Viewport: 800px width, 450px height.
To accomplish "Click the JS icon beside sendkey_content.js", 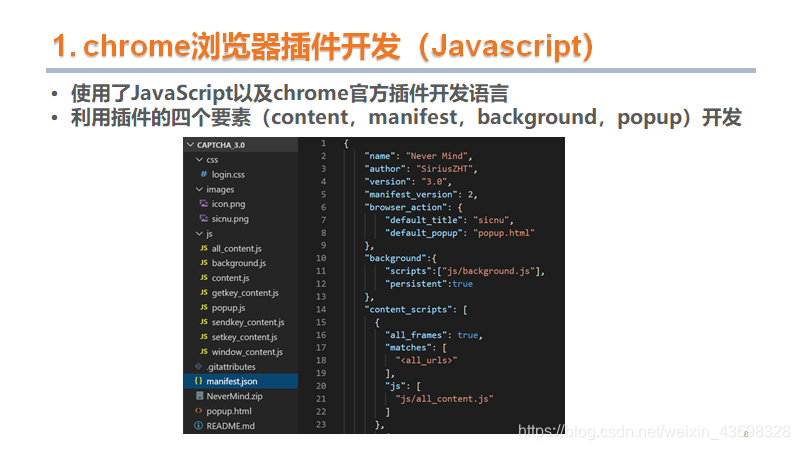I will [204, 322].
